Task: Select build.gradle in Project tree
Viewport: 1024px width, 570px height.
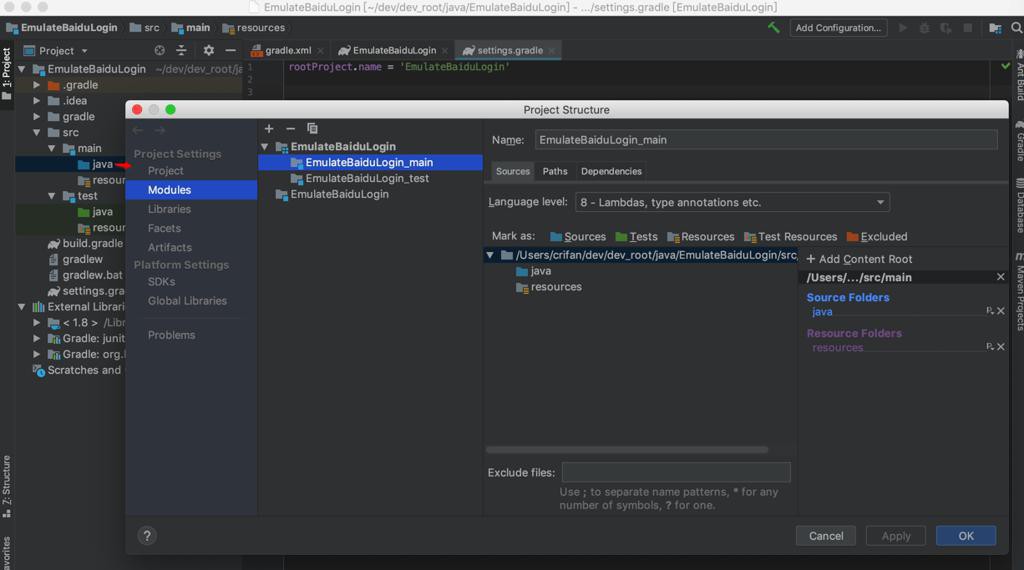Action: pos(92,244)
